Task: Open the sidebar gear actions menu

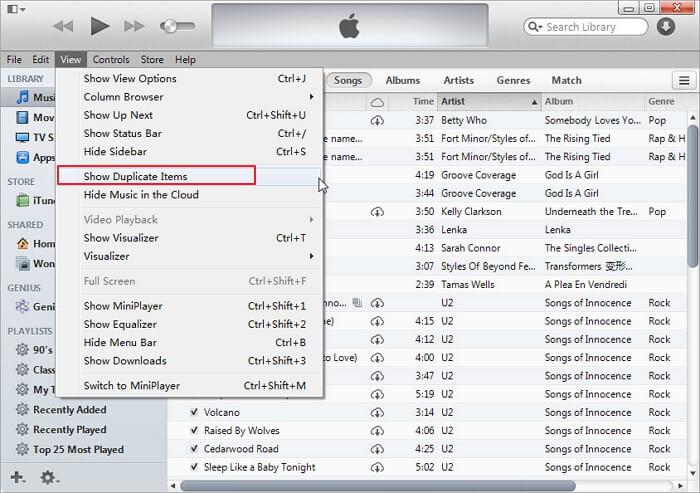Action: 49,477
